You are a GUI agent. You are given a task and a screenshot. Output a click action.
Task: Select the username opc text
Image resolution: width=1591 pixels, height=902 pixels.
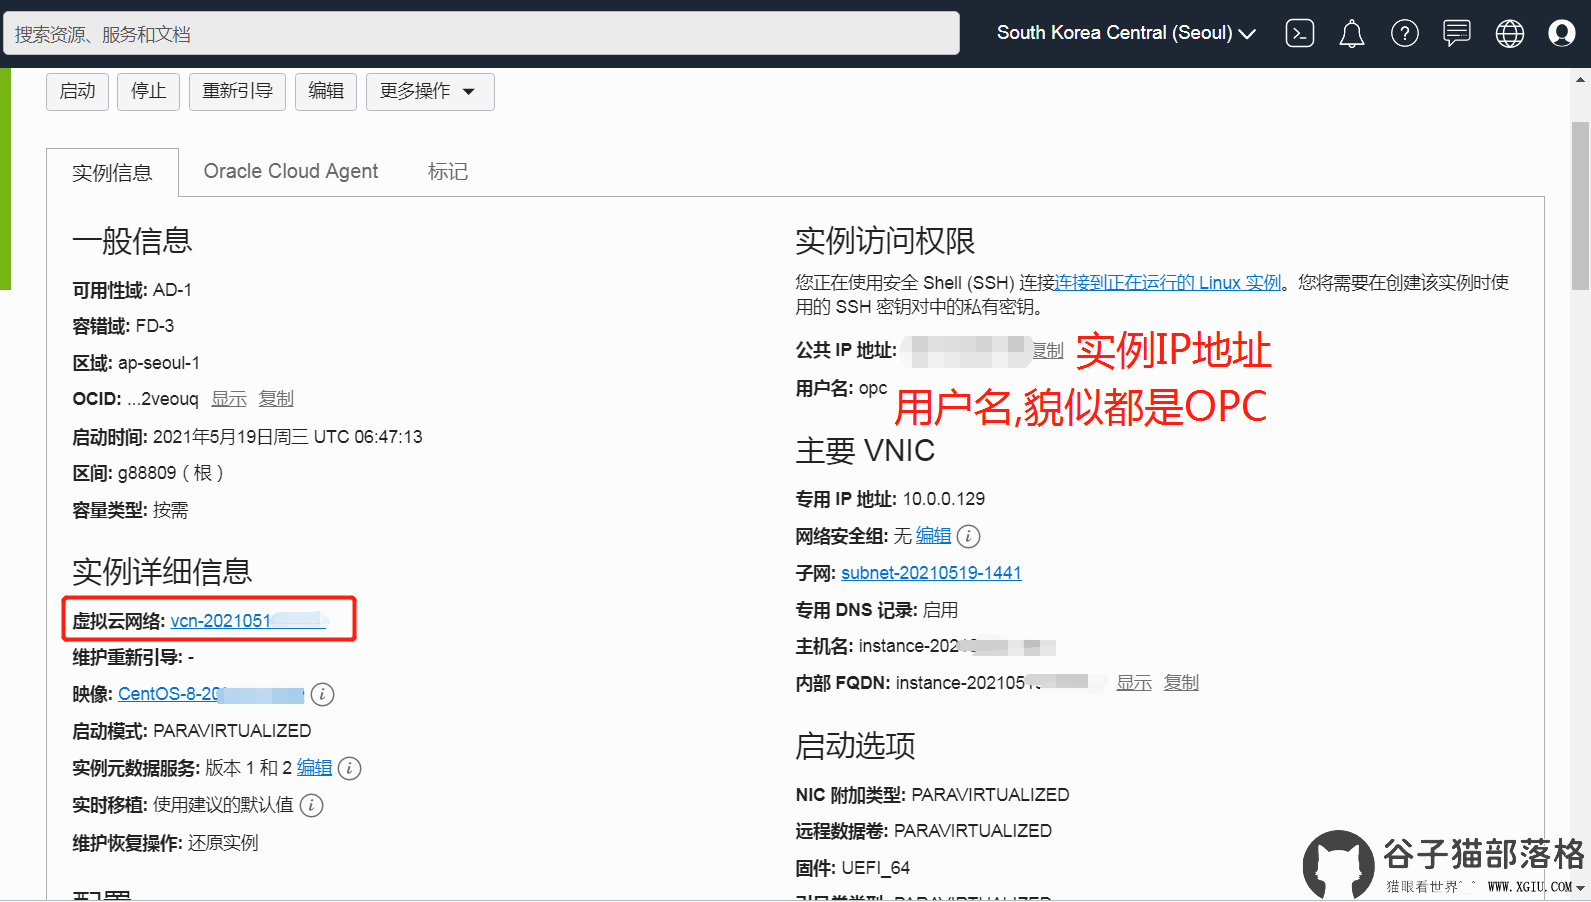tap(873, 388)
